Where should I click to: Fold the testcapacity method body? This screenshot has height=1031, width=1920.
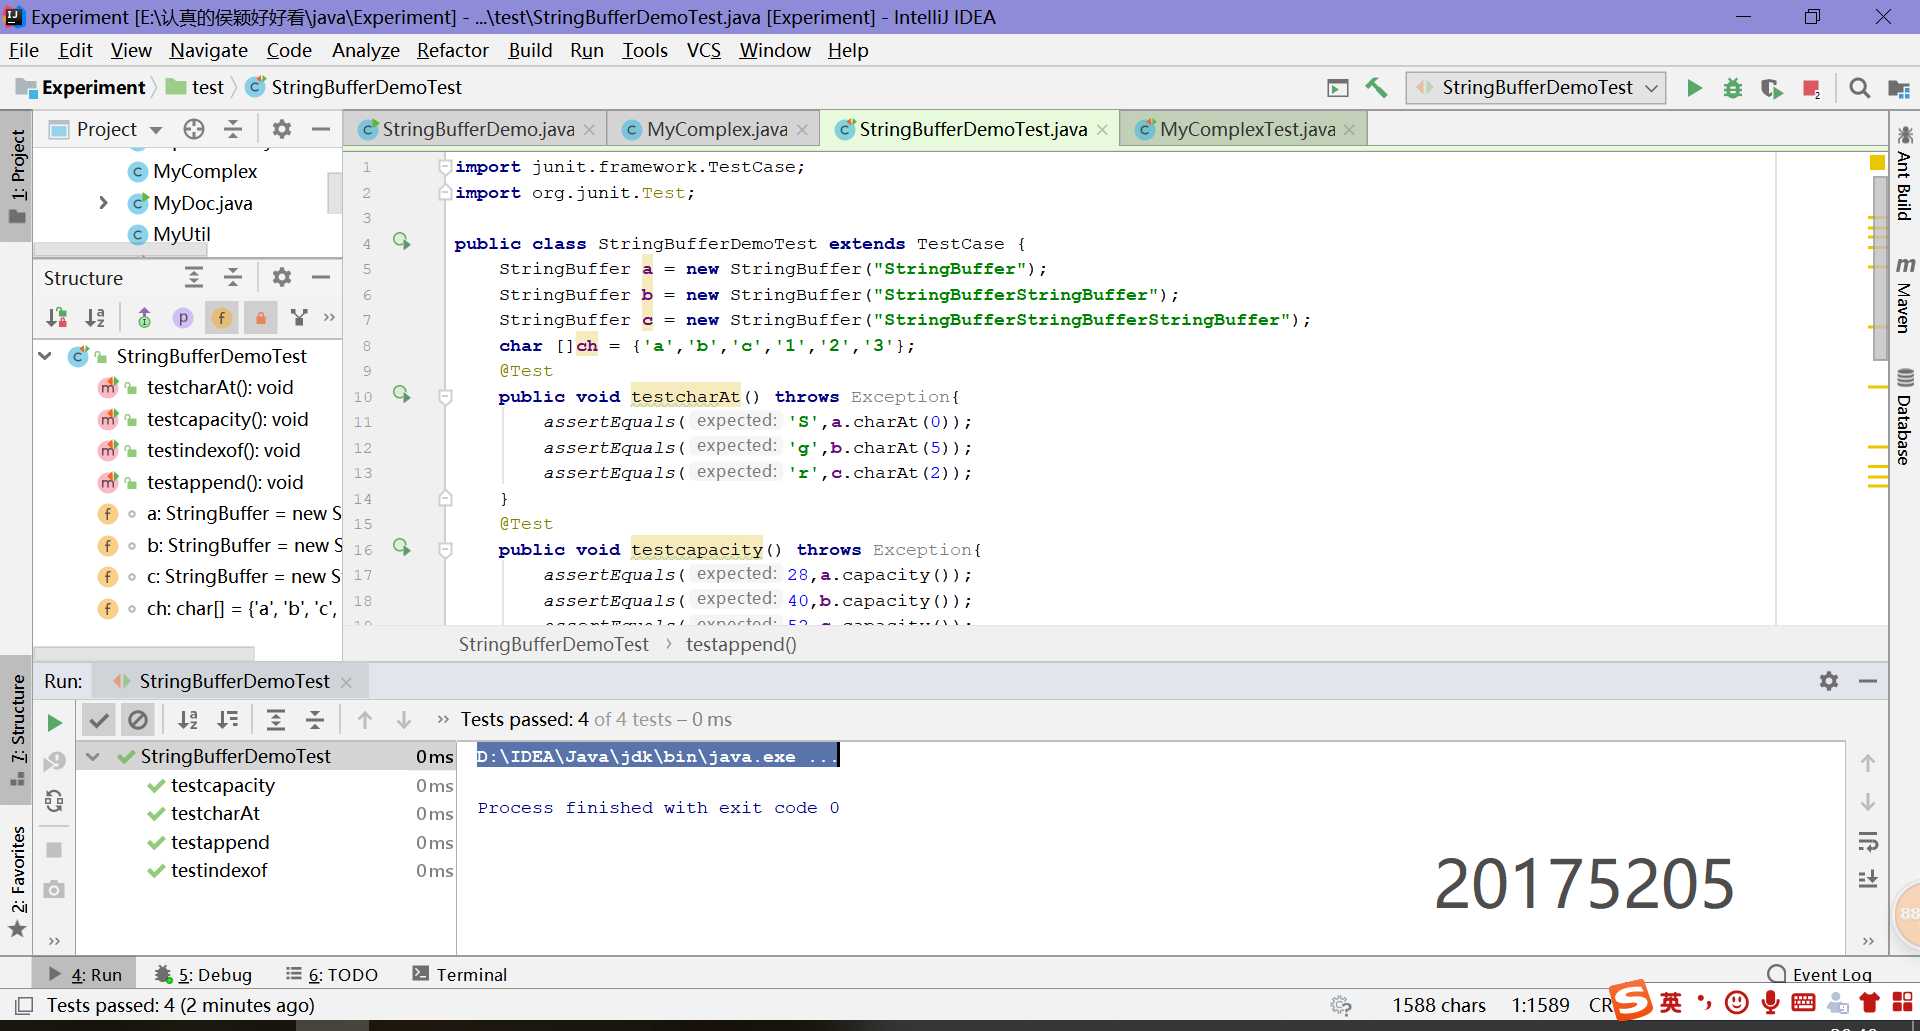coord(446,550)
